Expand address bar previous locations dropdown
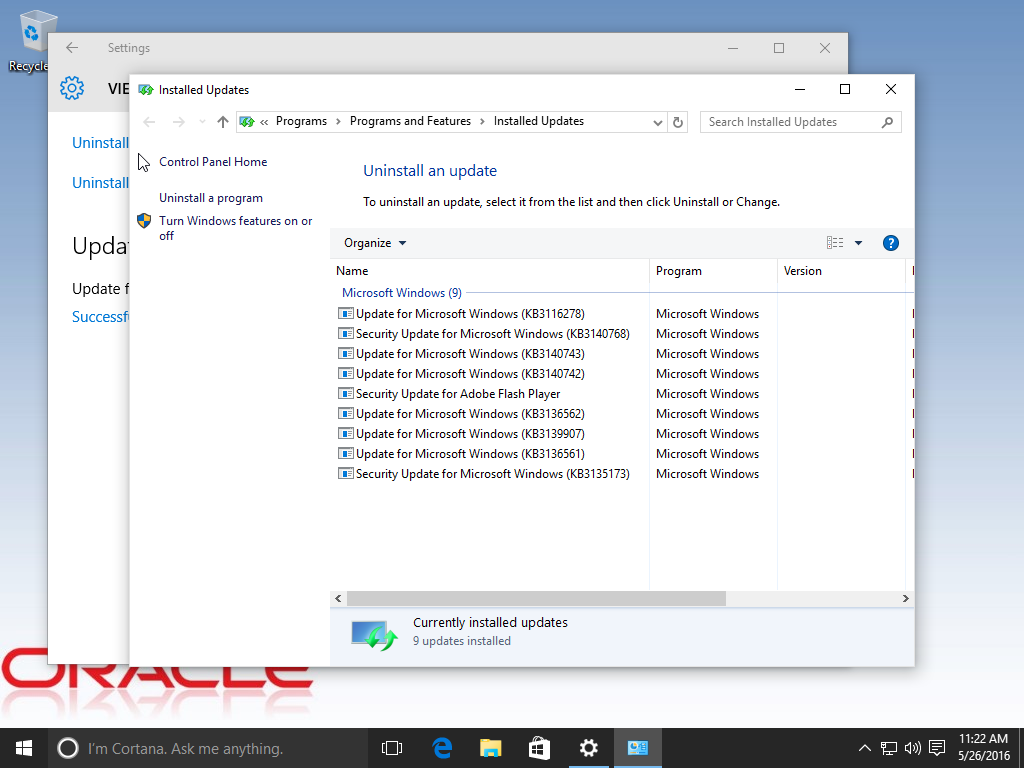This screenshot has height=768, width=1024. pyautogui.click(x=657, y=122)
